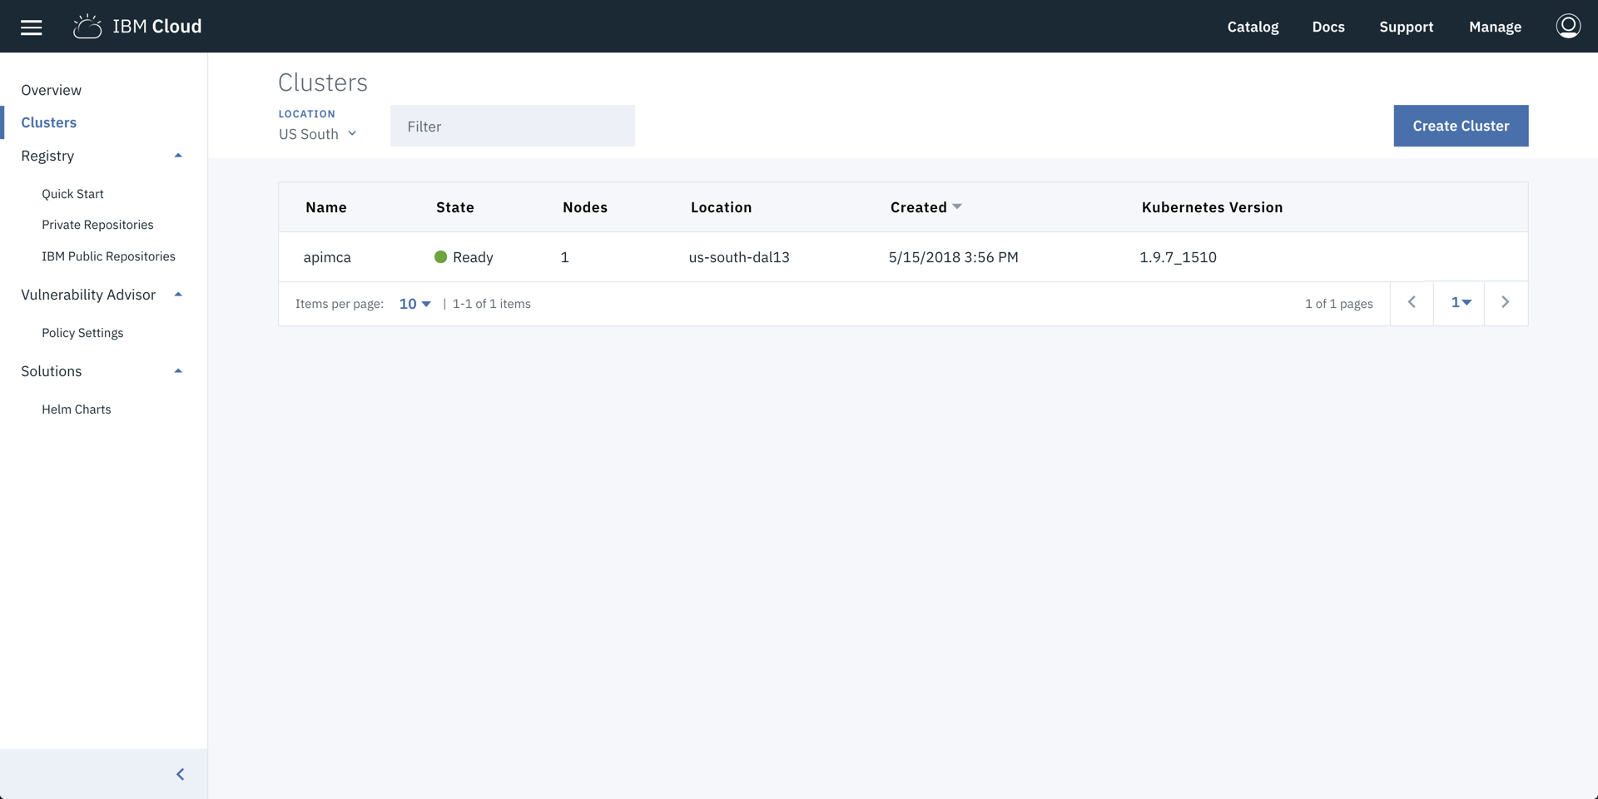1598x799 pixels.
Task: Click the Kubernetes Version column header
Action: [1212, 207]
